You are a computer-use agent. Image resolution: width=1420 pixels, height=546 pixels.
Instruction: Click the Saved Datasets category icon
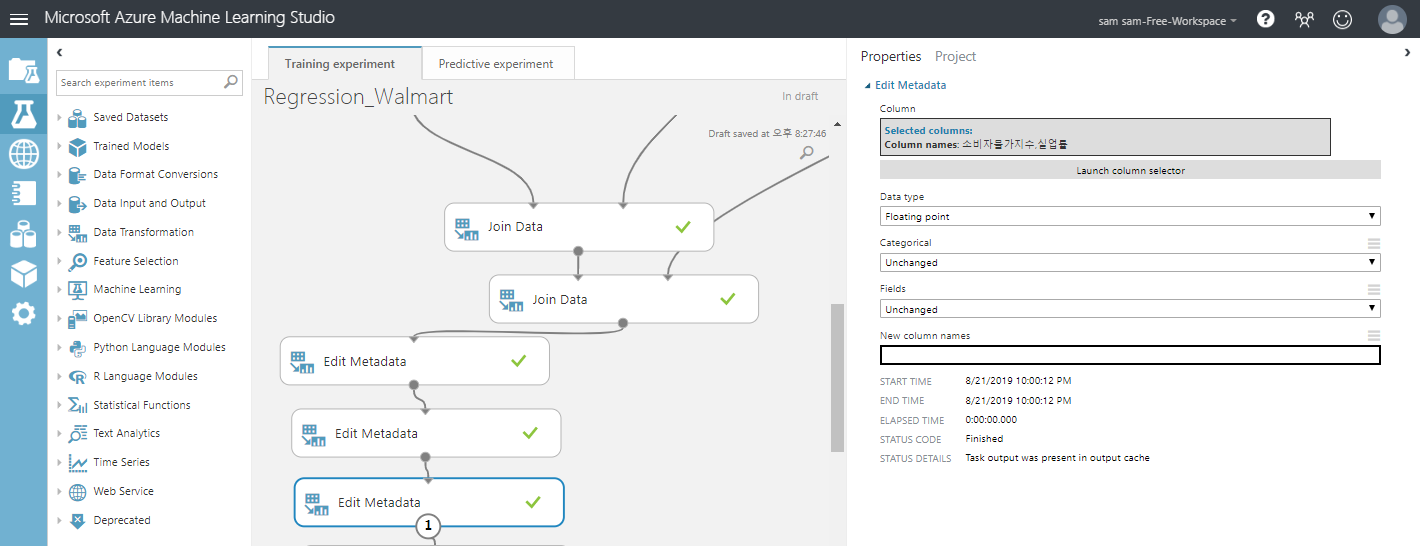[x=77, y=117]
